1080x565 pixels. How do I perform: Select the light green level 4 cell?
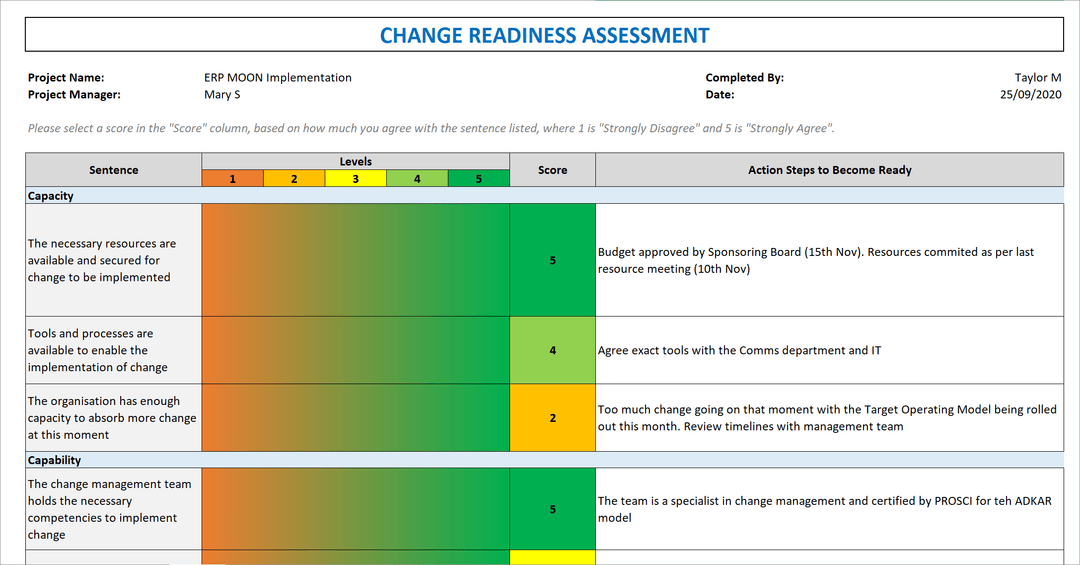[x=417, y=179]
